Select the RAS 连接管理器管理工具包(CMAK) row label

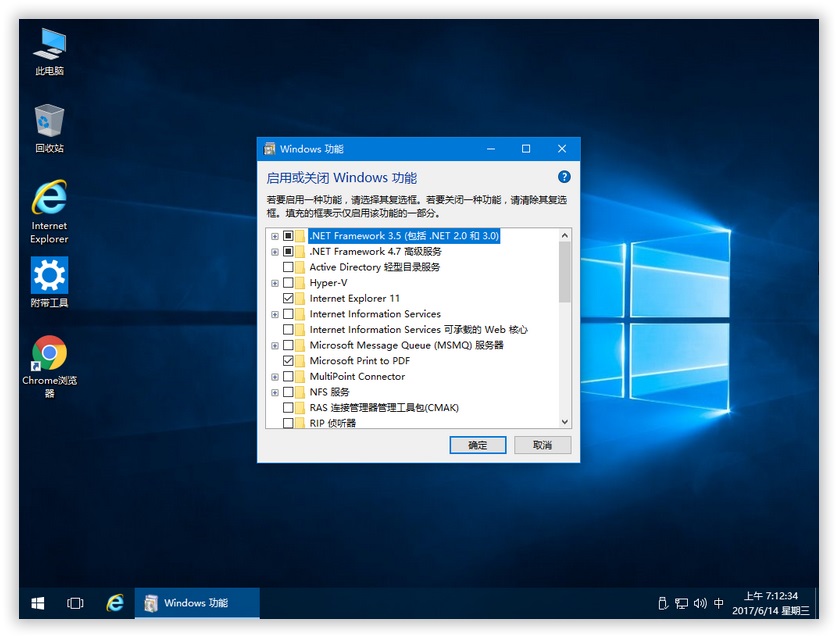pyautogui.click(x=384, y=408)
